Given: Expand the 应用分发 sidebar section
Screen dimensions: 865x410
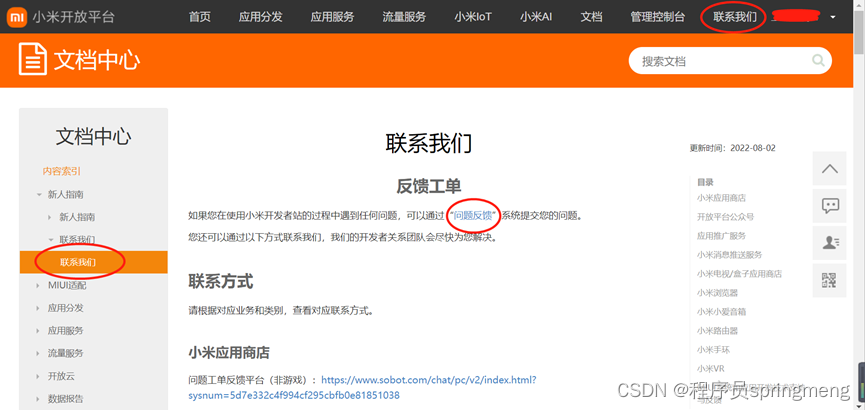Looking at the screenshot, I should coord(38,308).
